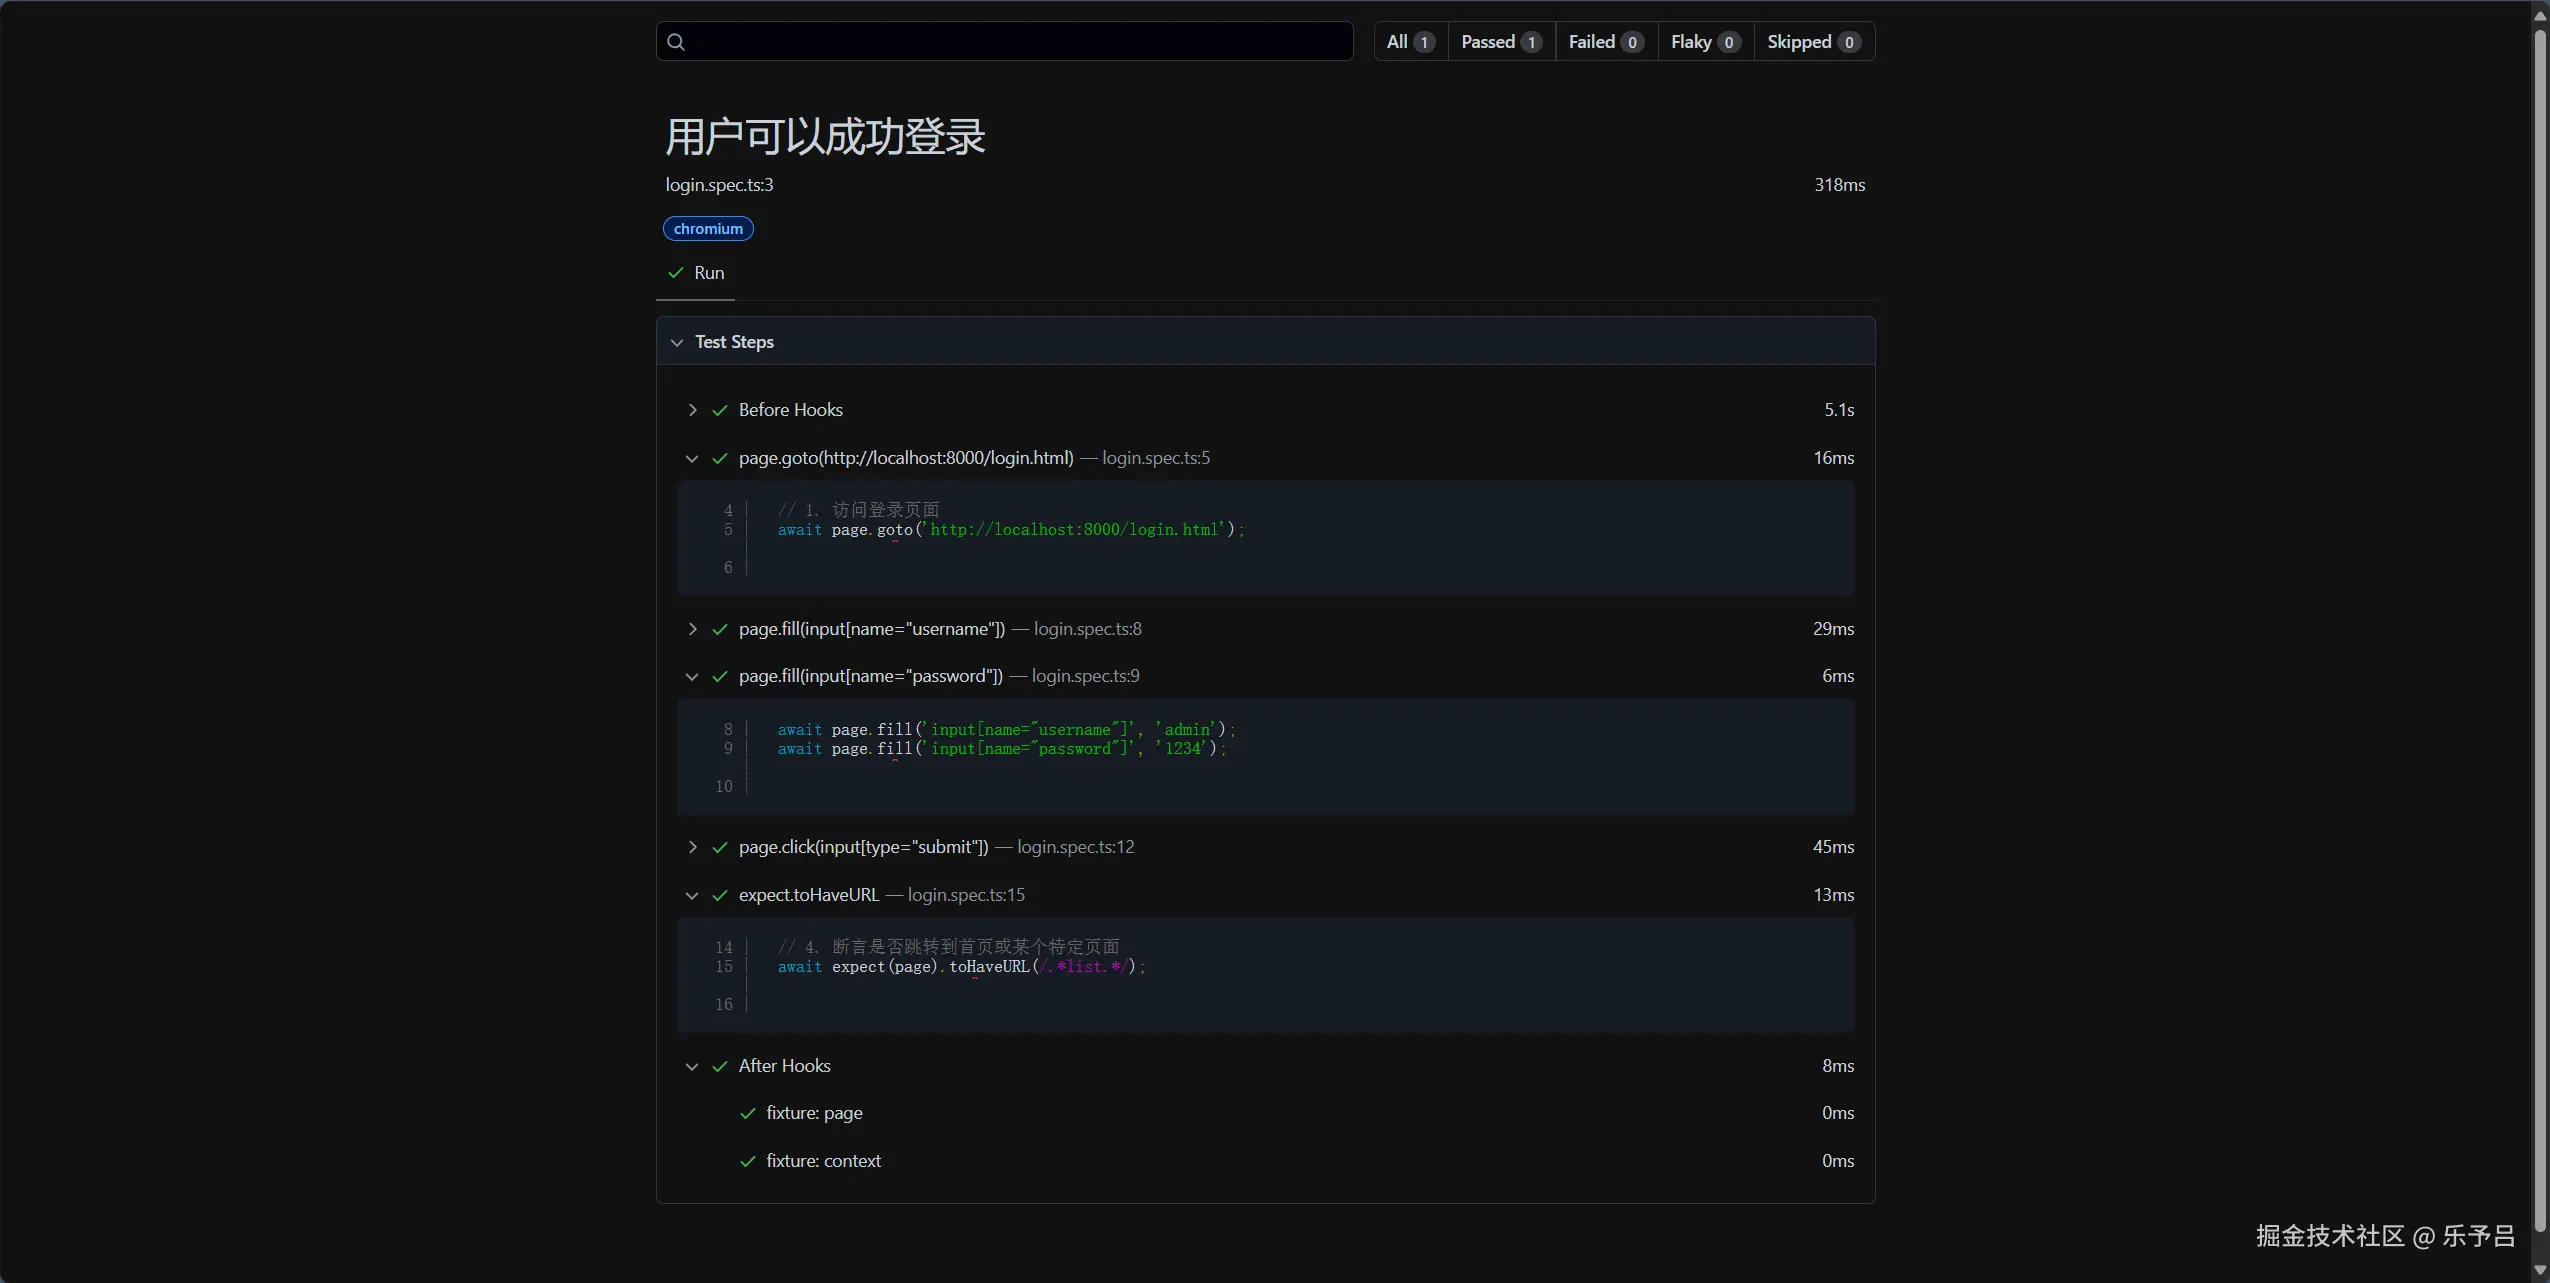Expand the Before Hooks step
Image resolution: width=2550 pixels, height=1283 pixels.
[x=692, y=410]
